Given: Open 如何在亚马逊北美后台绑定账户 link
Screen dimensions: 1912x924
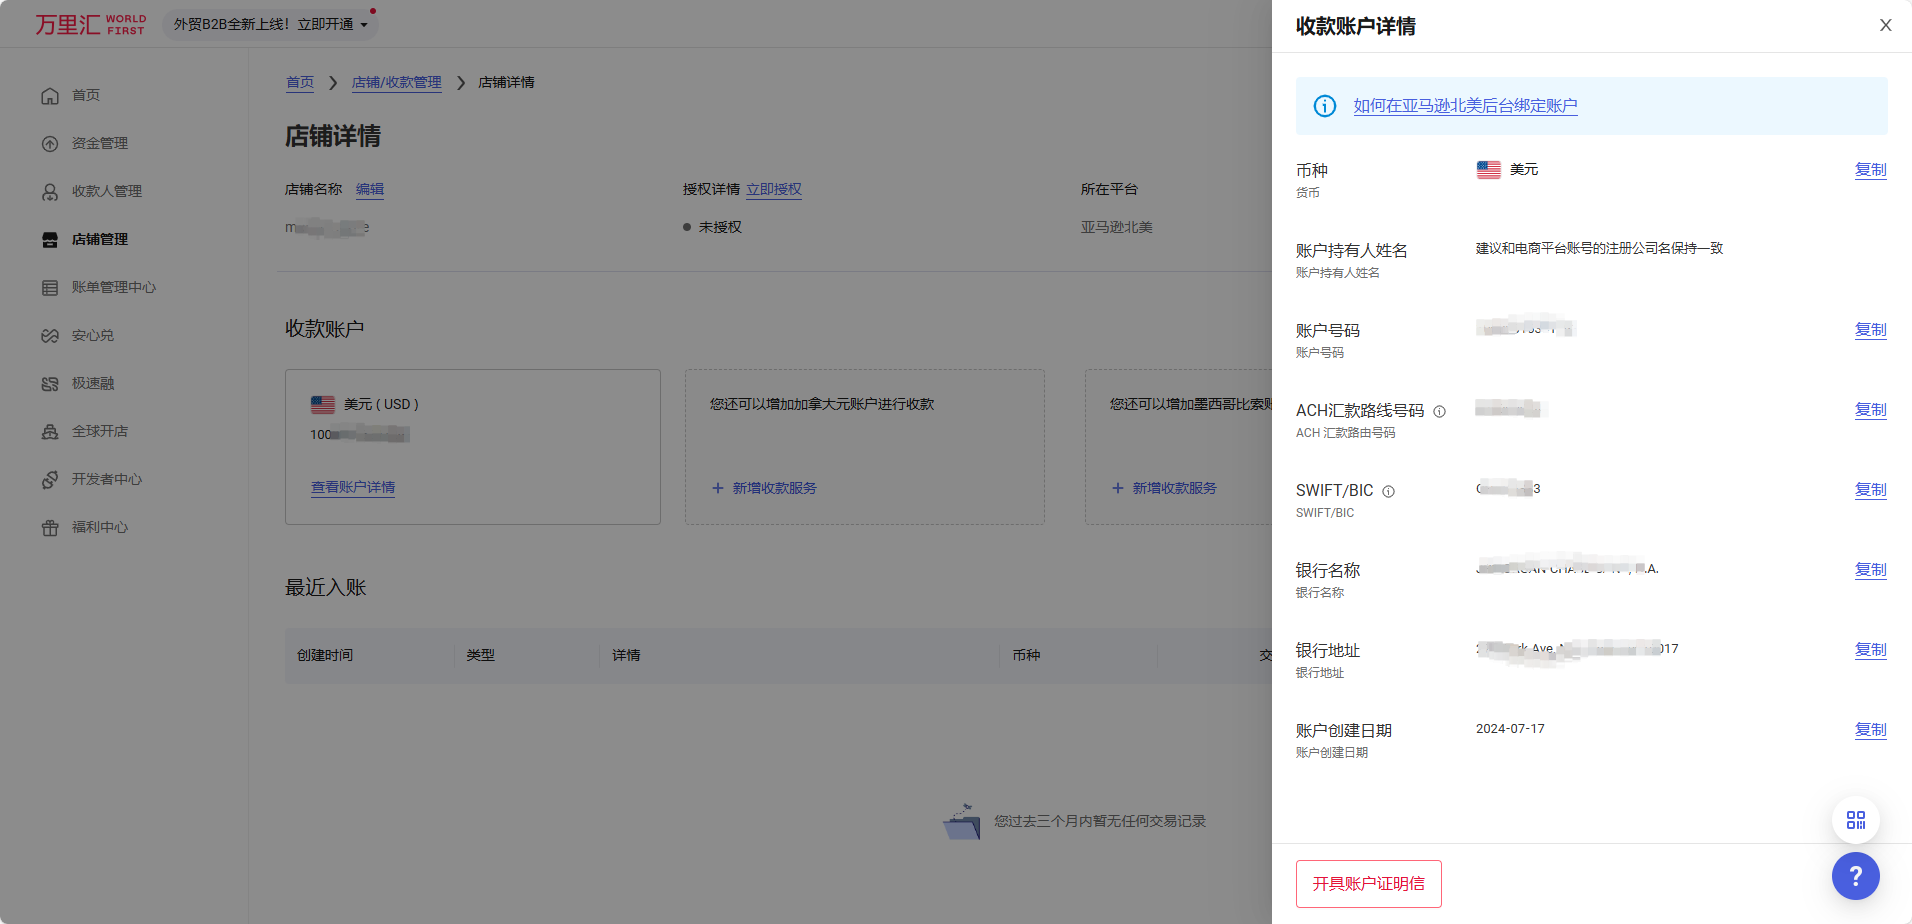Looking at the screenshot, I should pyautogui.click(x=1465, y=106).
